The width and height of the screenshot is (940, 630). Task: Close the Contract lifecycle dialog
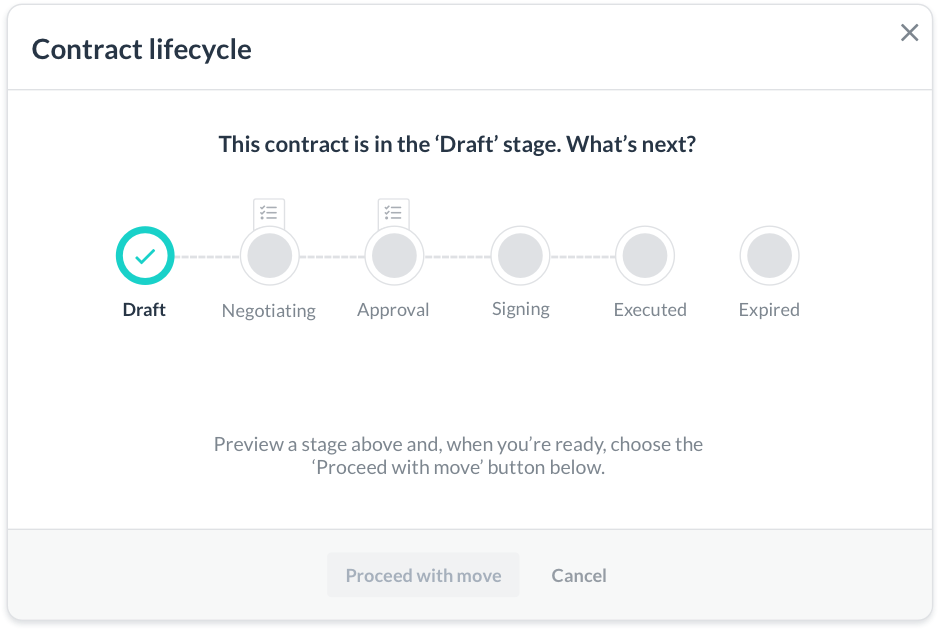click(909, 32)
